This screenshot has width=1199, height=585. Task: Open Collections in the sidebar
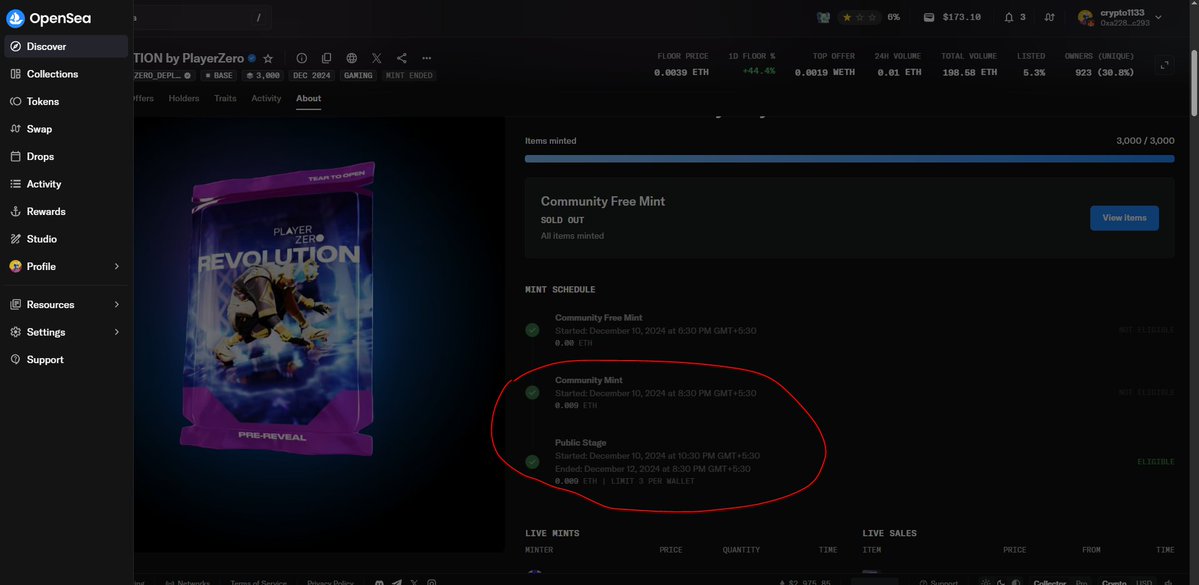point(66,74)
